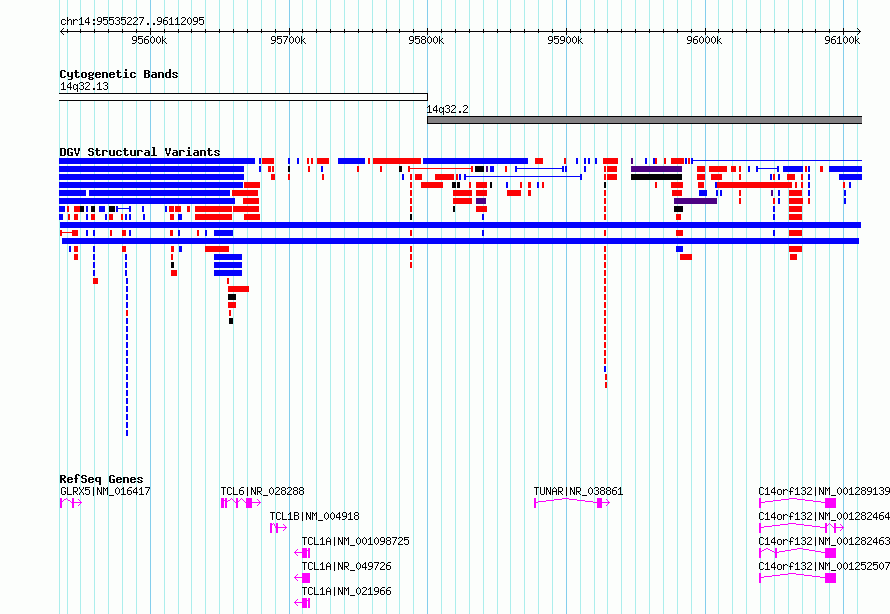Select the 95600k scale tick label

[149, 40]
